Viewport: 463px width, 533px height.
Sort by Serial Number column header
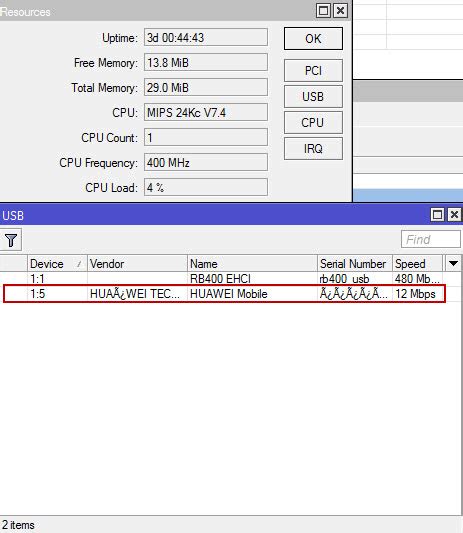(355, 263)
